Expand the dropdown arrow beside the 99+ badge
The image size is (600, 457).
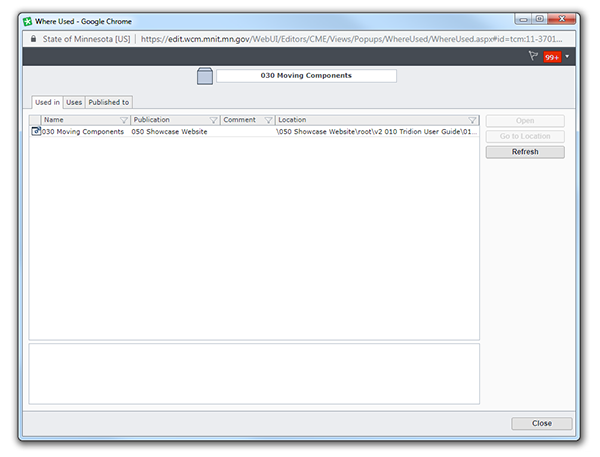click(568, 57)
